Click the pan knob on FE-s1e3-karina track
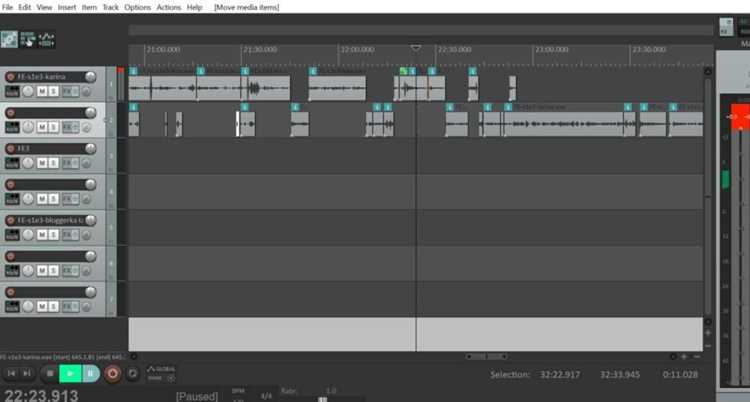Viewport: 750px width, 402px height. click(28, 91)
